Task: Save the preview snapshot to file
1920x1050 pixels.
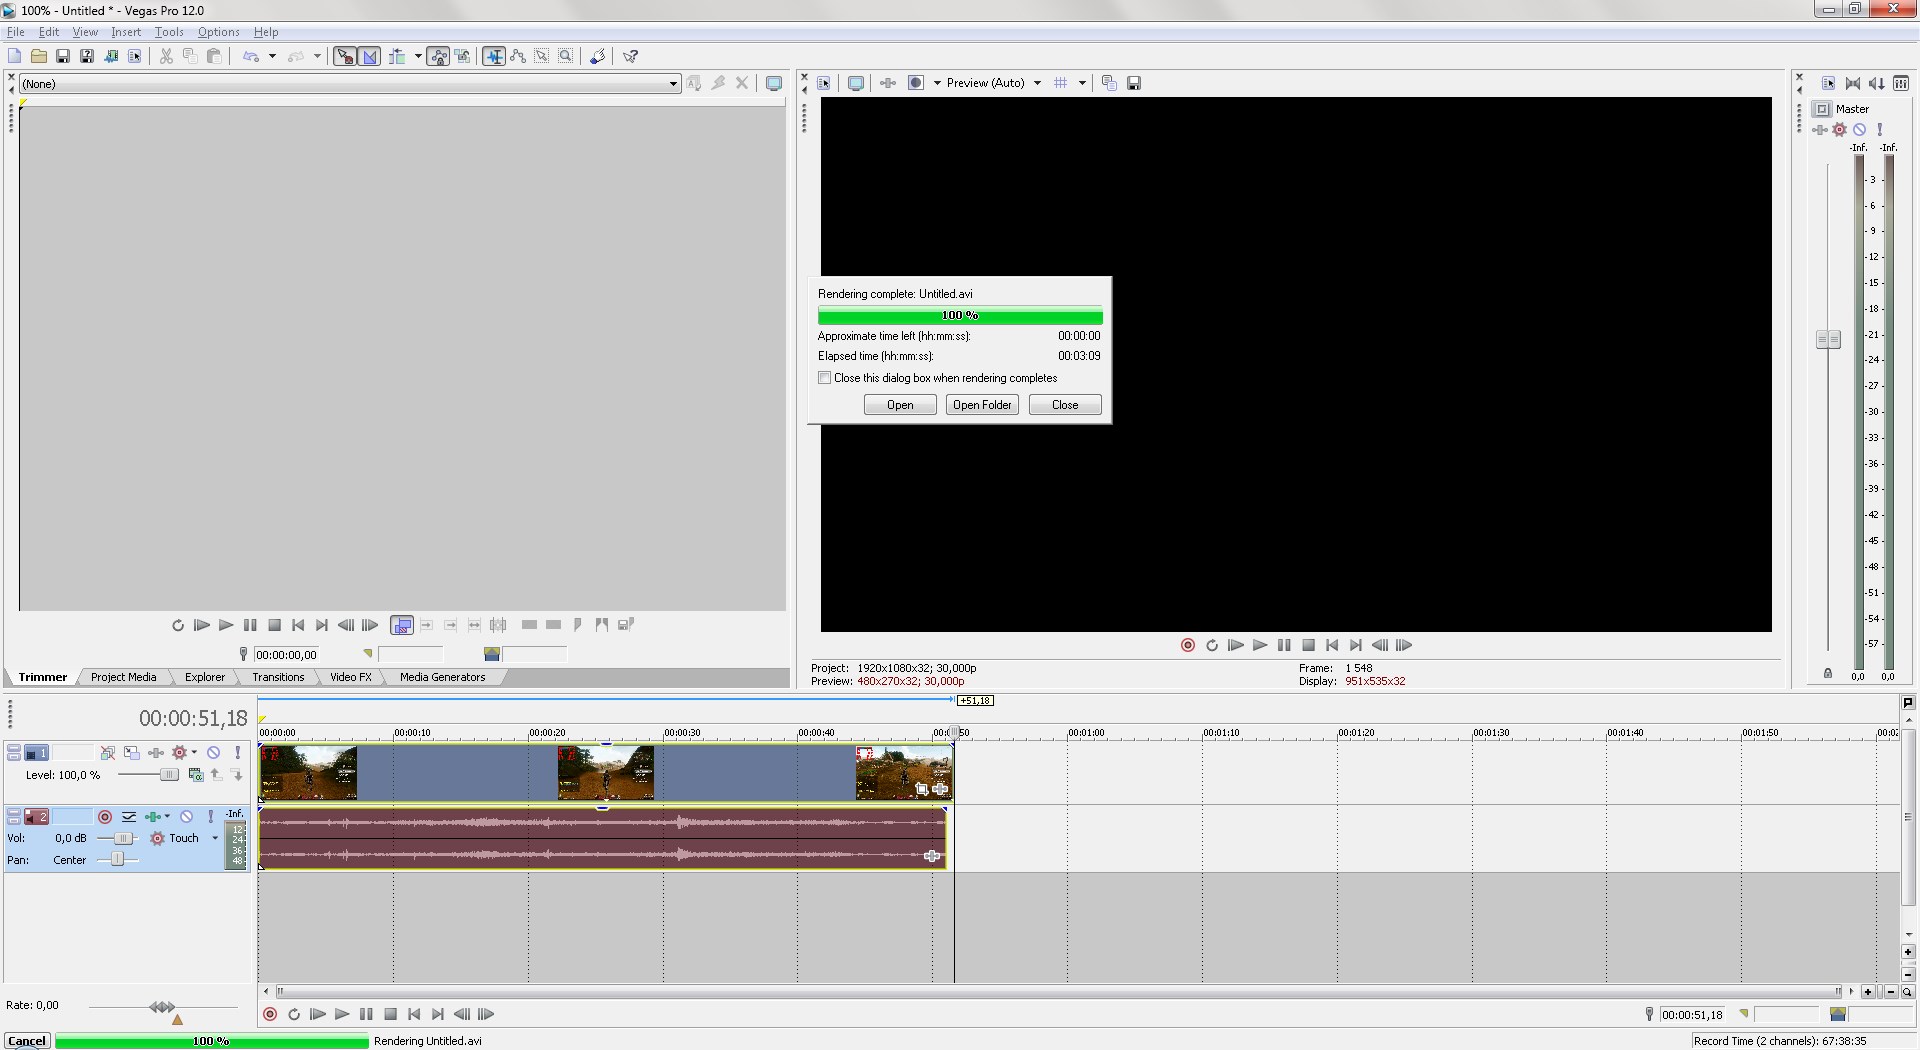Action: (x=1134, y=83)
